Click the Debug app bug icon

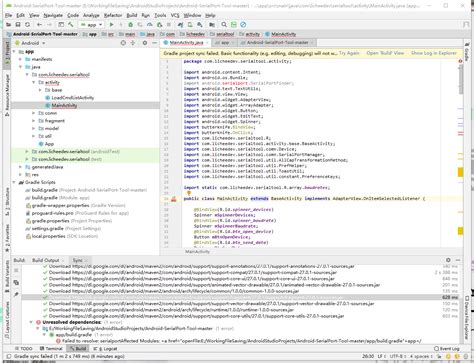131,25
